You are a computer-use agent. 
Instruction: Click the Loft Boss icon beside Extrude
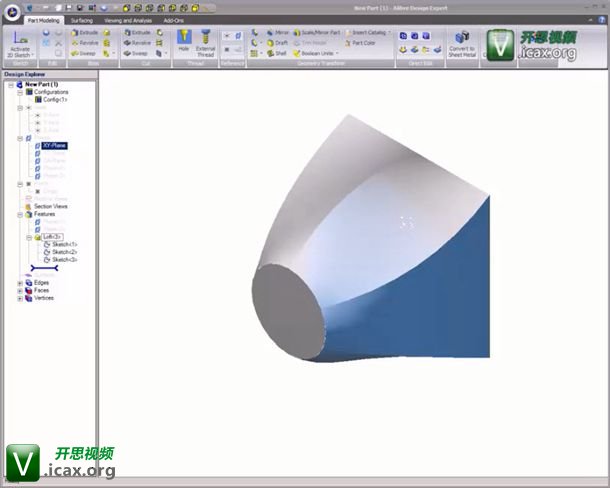[106, 33]
